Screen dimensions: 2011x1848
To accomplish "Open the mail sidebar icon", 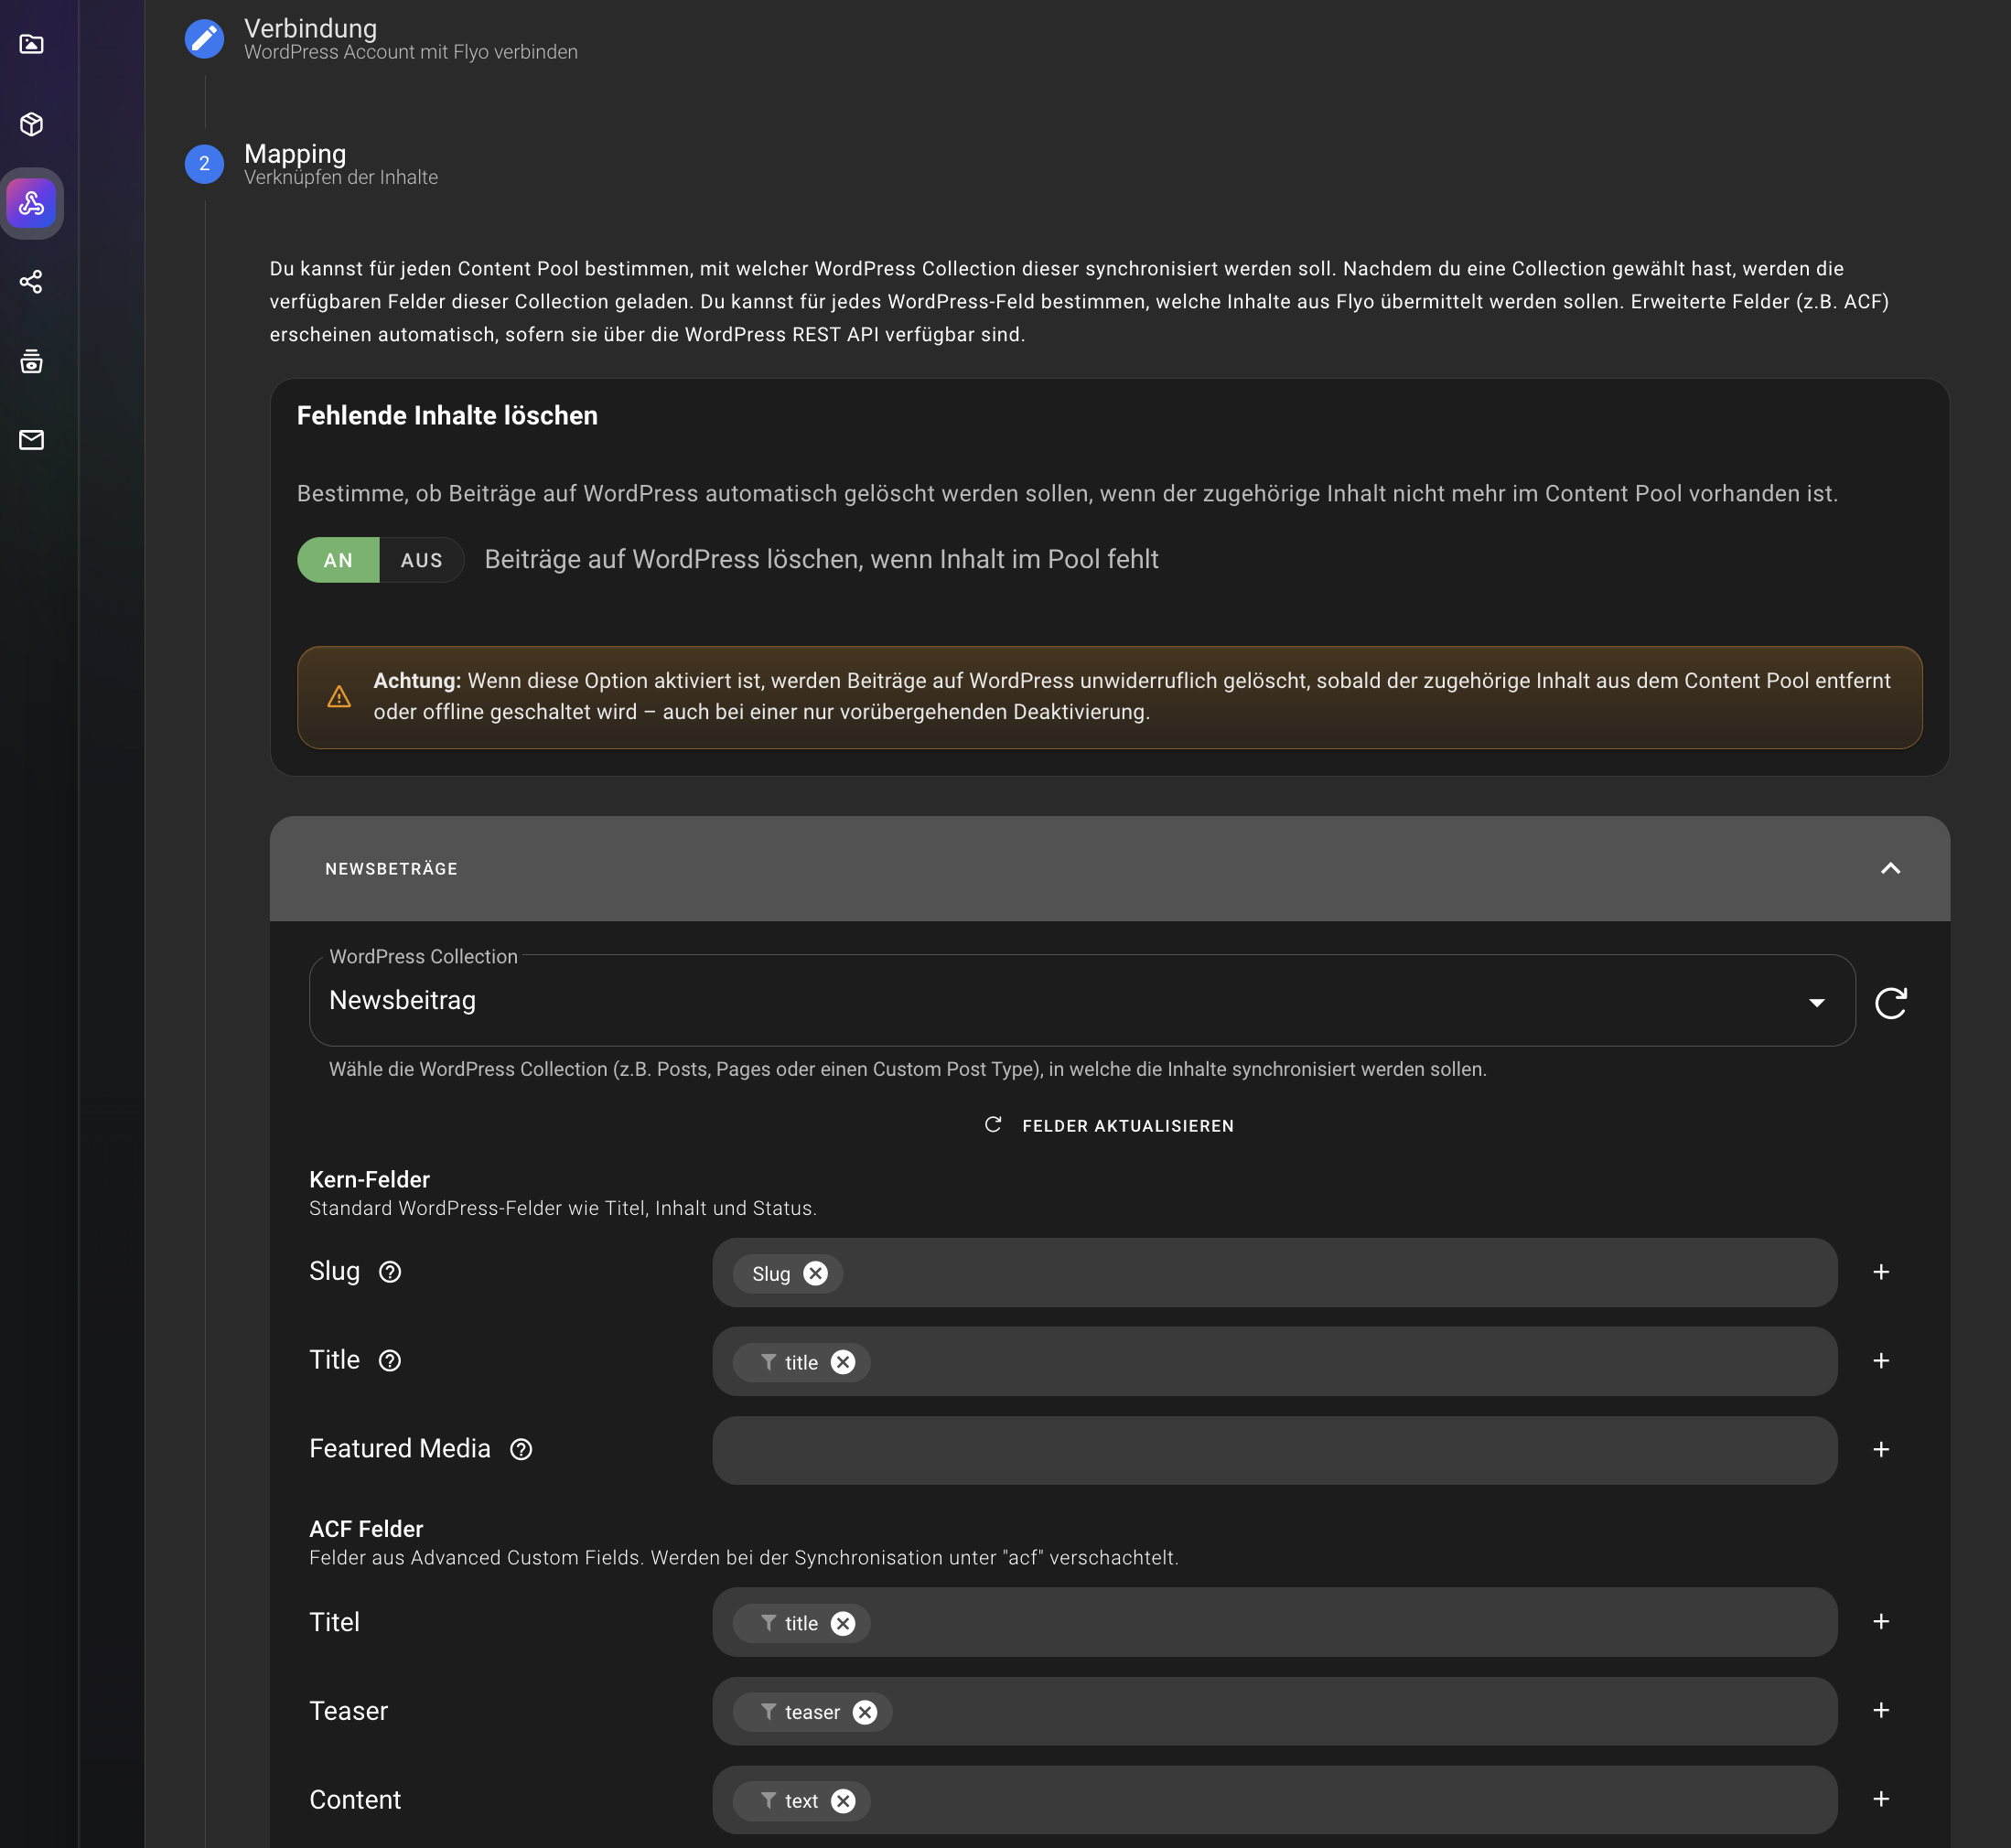I will 32,440.
